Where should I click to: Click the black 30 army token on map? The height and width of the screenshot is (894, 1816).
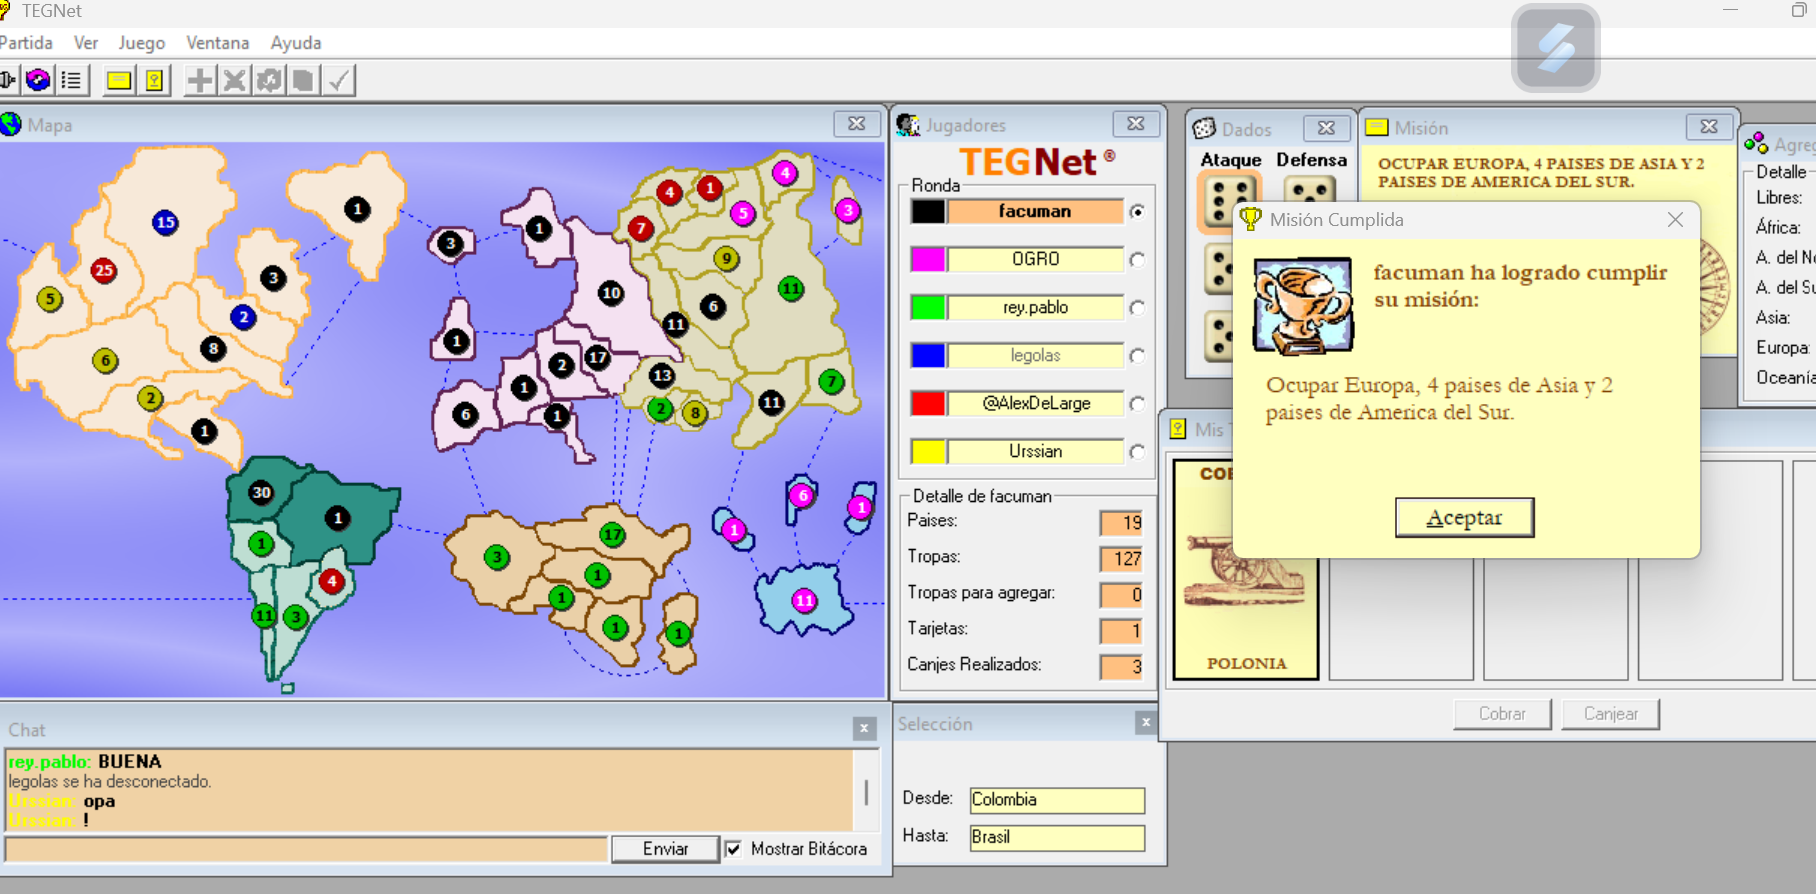261,492
